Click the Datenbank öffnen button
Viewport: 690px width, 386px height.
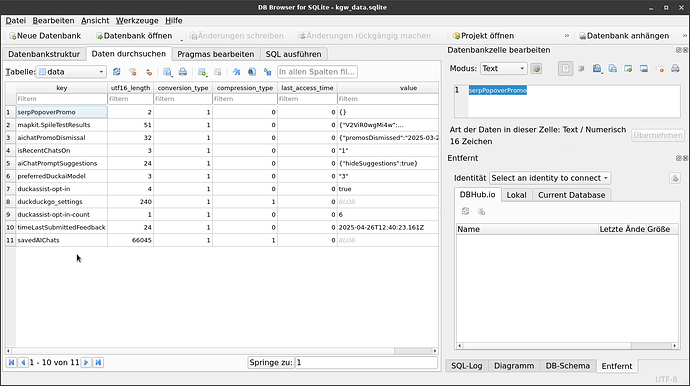tap(134, 36)
